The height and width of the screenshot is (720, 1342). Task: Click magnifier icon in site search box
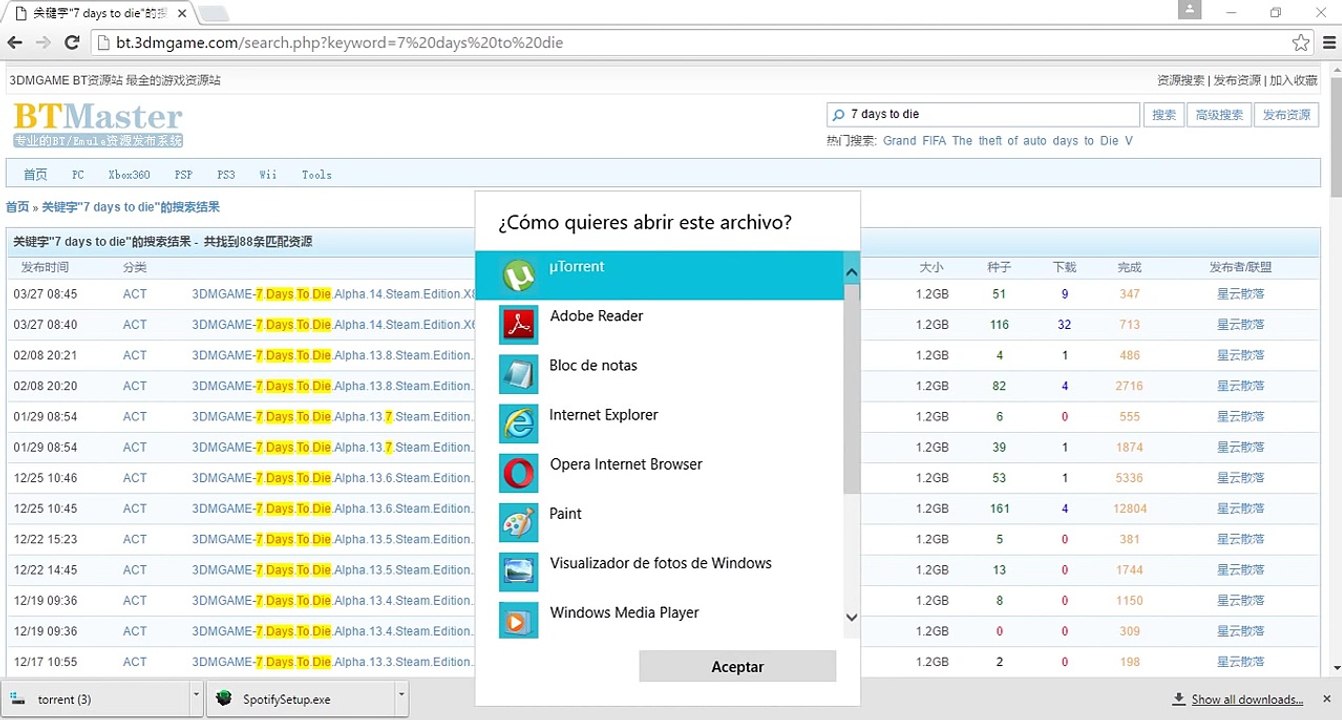pos(839,115)
